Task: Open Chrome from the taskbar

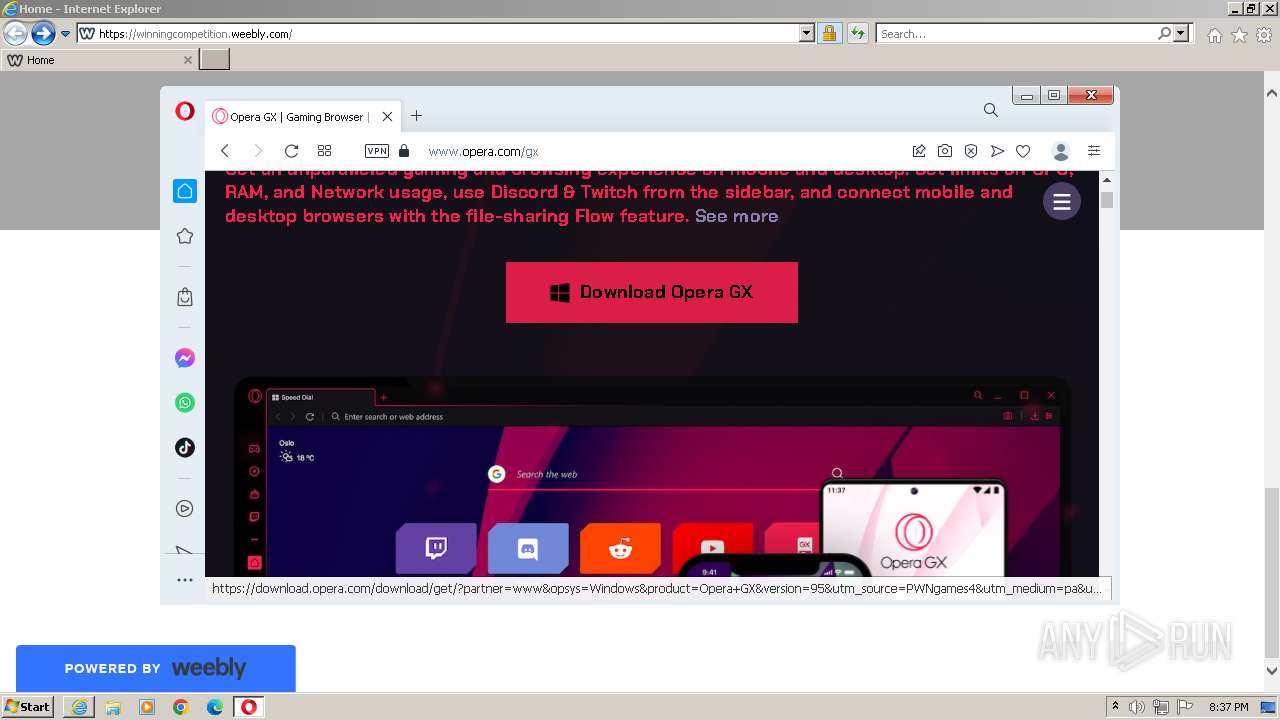Action: click(x=181, y=707)
